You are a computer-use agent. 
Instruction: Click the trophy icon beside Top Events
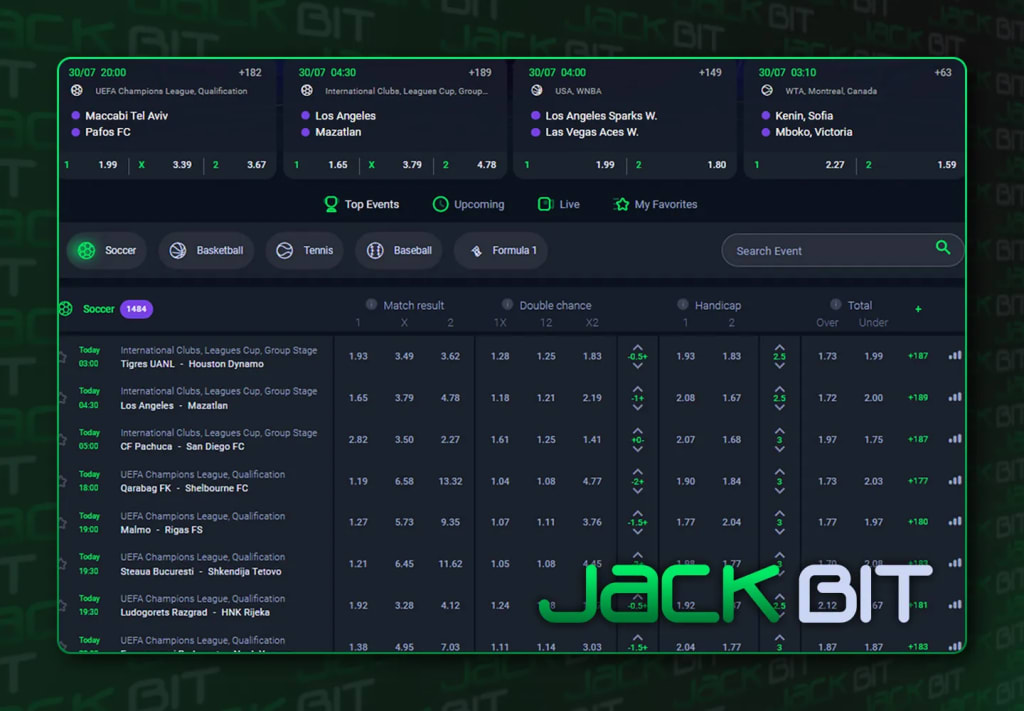click(x=331, y=204)
